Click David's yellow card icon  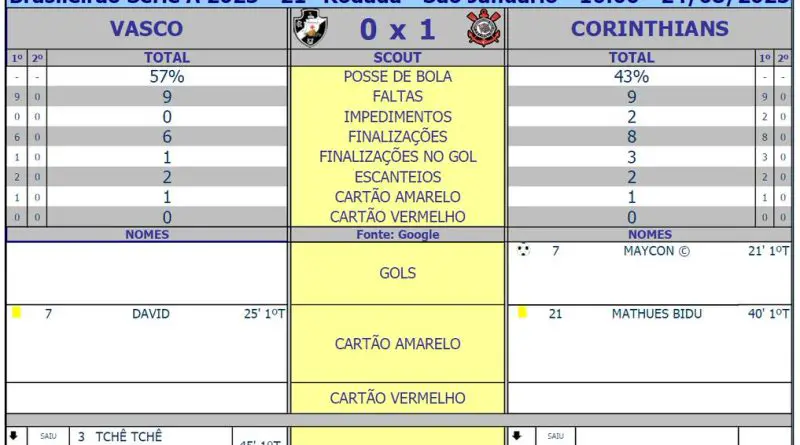(x=16, y=313)
